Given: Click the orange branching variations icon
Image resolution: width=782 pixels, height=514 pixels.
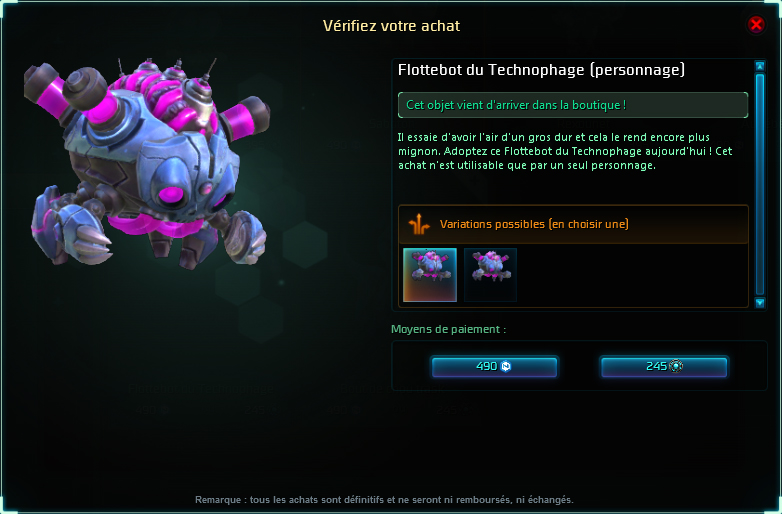Looking at the screenshot, I should coord(419,224).
